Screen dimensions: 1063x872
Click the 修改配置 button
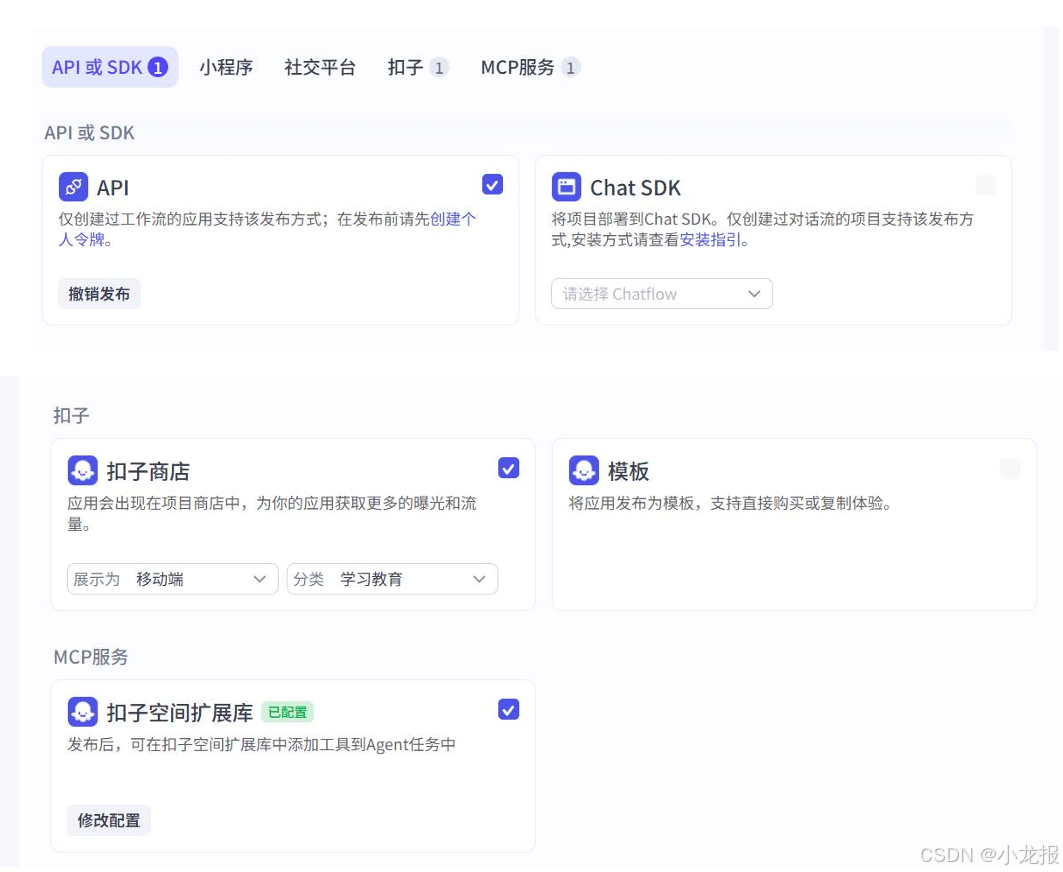tap(107, 819)
